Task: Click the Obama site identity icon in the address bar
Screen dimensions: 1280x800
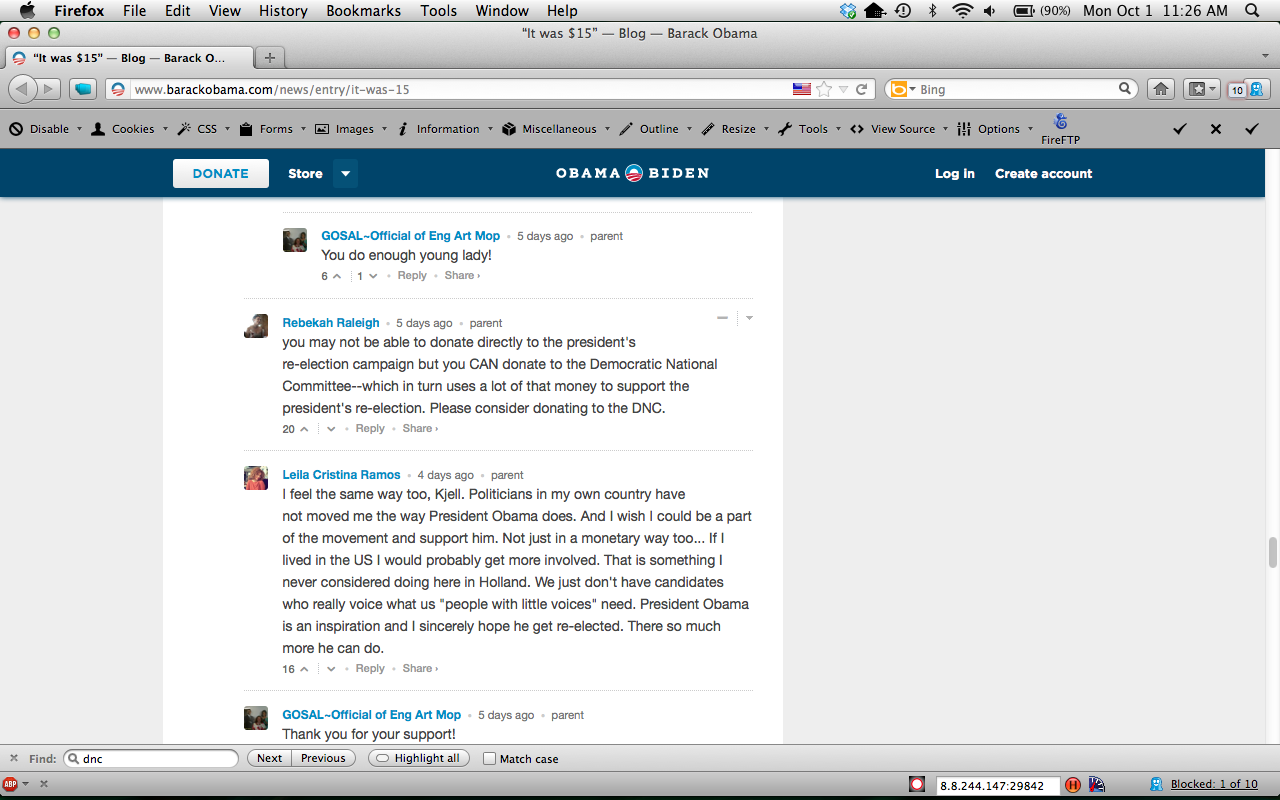Action: 118,89
